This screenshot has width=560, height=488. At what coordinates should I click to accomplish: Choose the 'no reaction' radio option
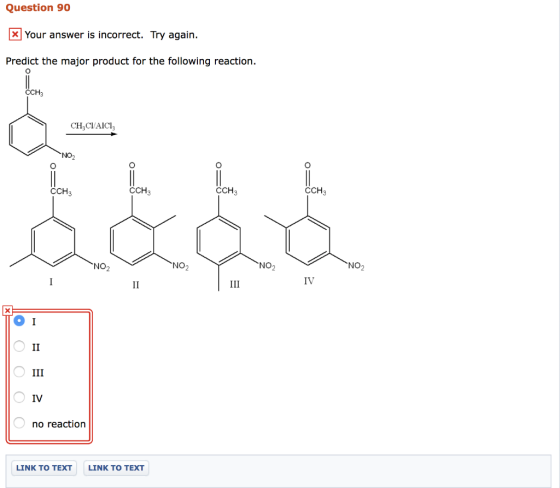coord(19,423)
